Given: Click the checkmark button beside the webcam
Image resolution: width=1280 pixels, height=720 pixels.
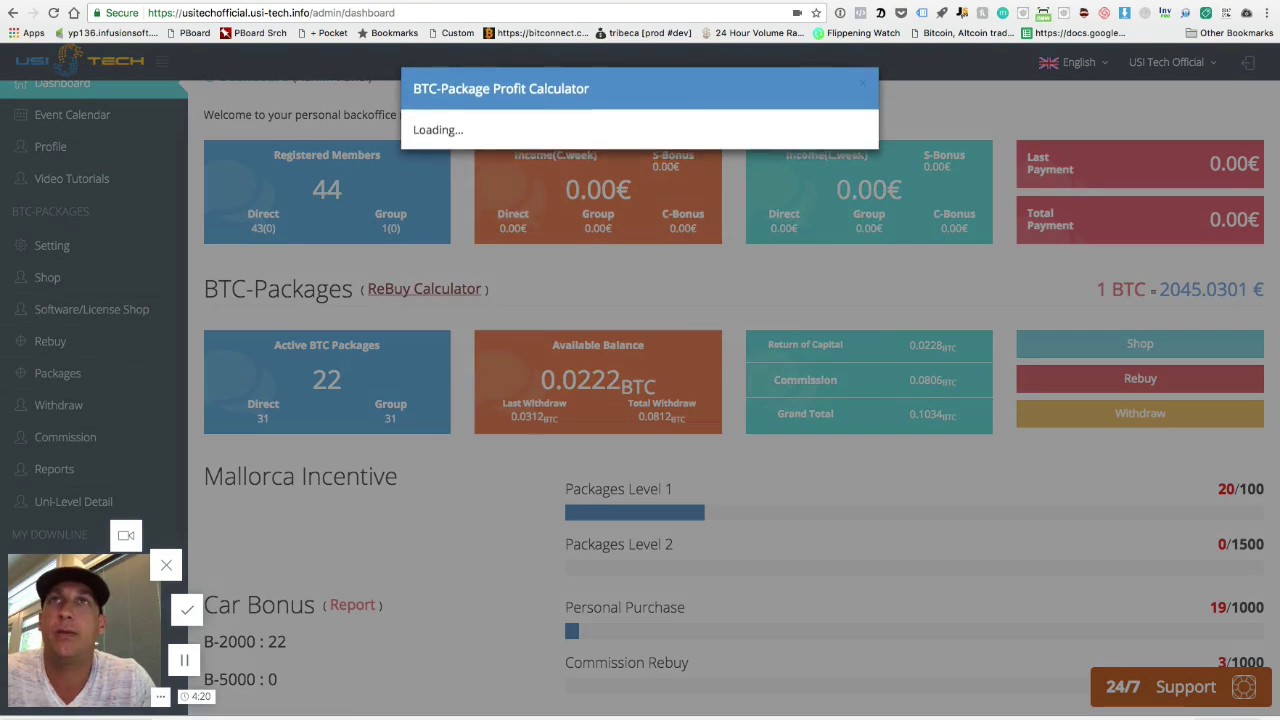Looking at the screenshot, I should [187, 609].
